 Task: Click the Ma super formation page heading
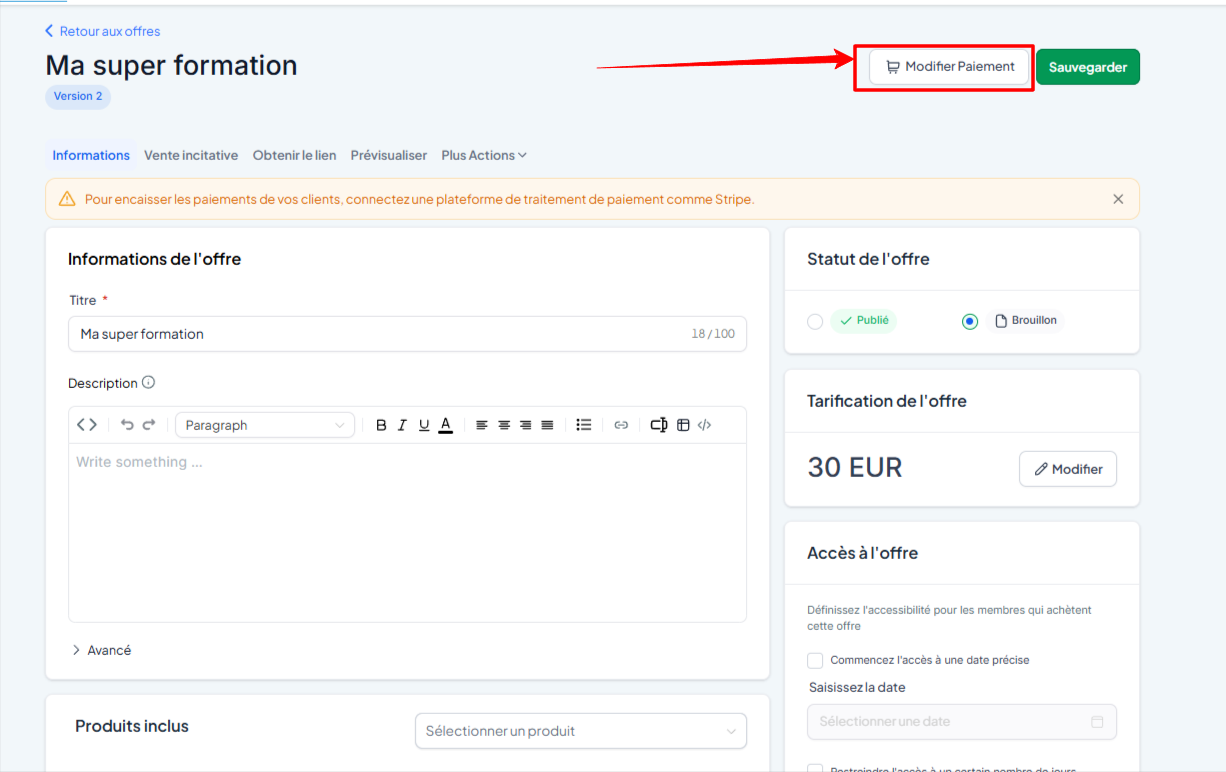click(x=171, y=65)
